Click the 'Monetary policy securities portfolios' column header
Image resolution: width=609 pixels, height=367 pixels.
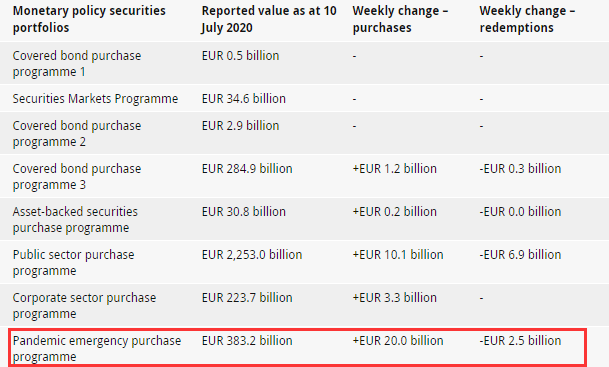tap(89, 19)
